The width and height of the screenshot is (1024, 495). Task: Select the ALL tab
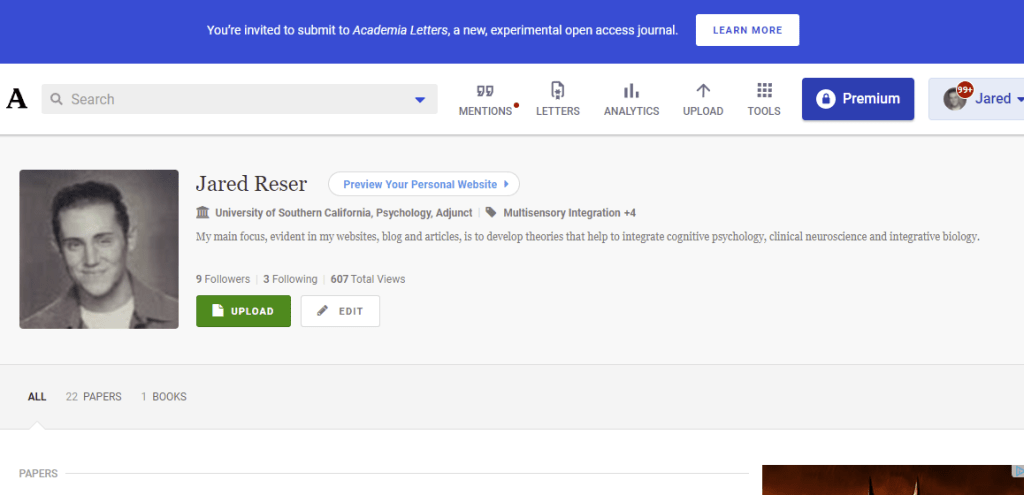click(37, 397)
